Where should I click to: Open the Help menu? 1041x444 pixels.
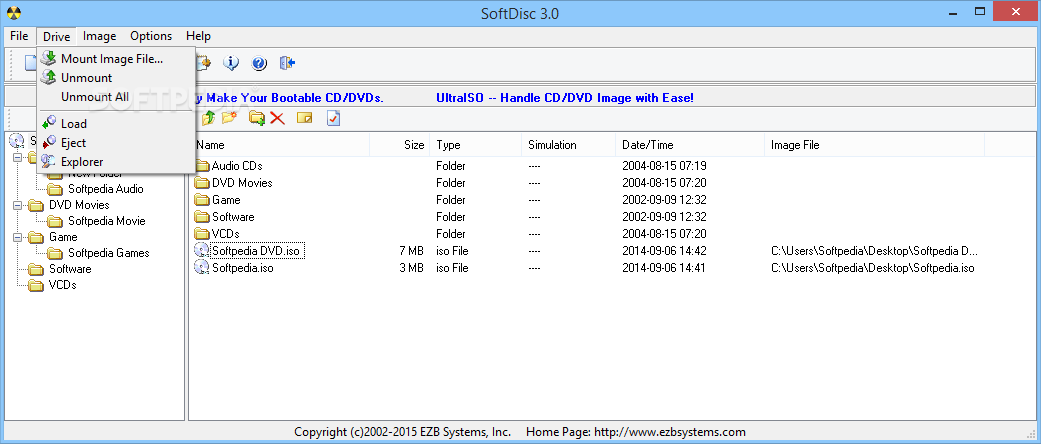198,36
